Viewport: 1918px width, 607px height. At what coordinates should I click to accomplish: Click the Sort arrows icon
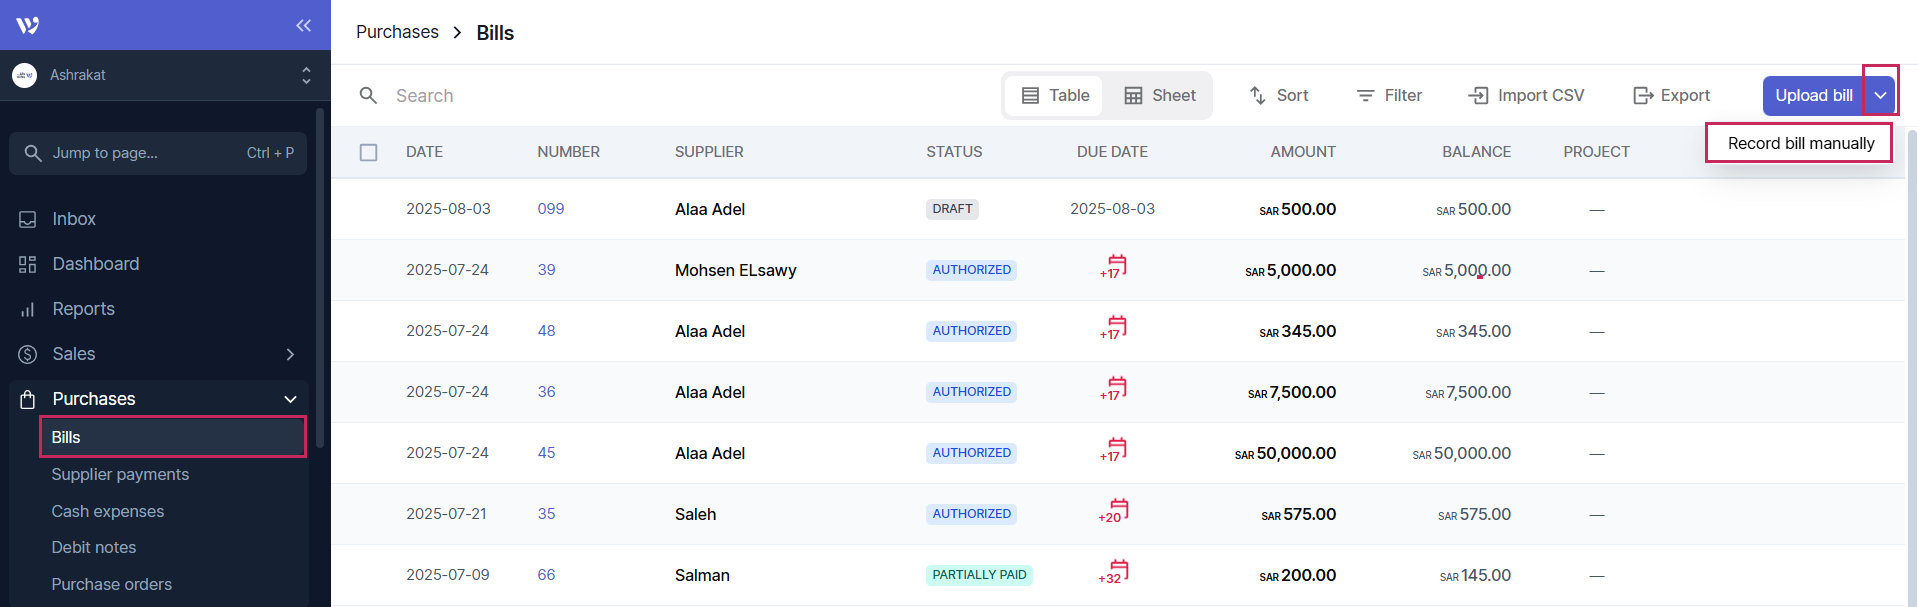click(x=1258, y=96)
